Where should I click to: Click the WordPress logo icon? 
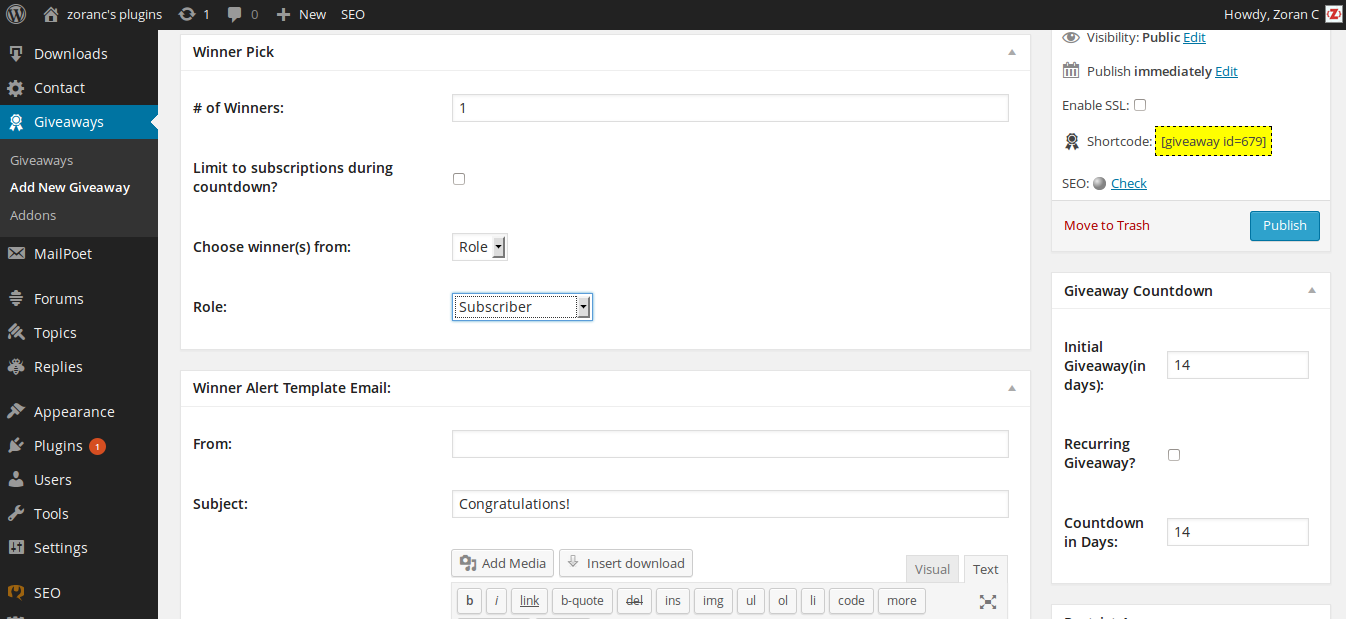[x=16, y=14]
